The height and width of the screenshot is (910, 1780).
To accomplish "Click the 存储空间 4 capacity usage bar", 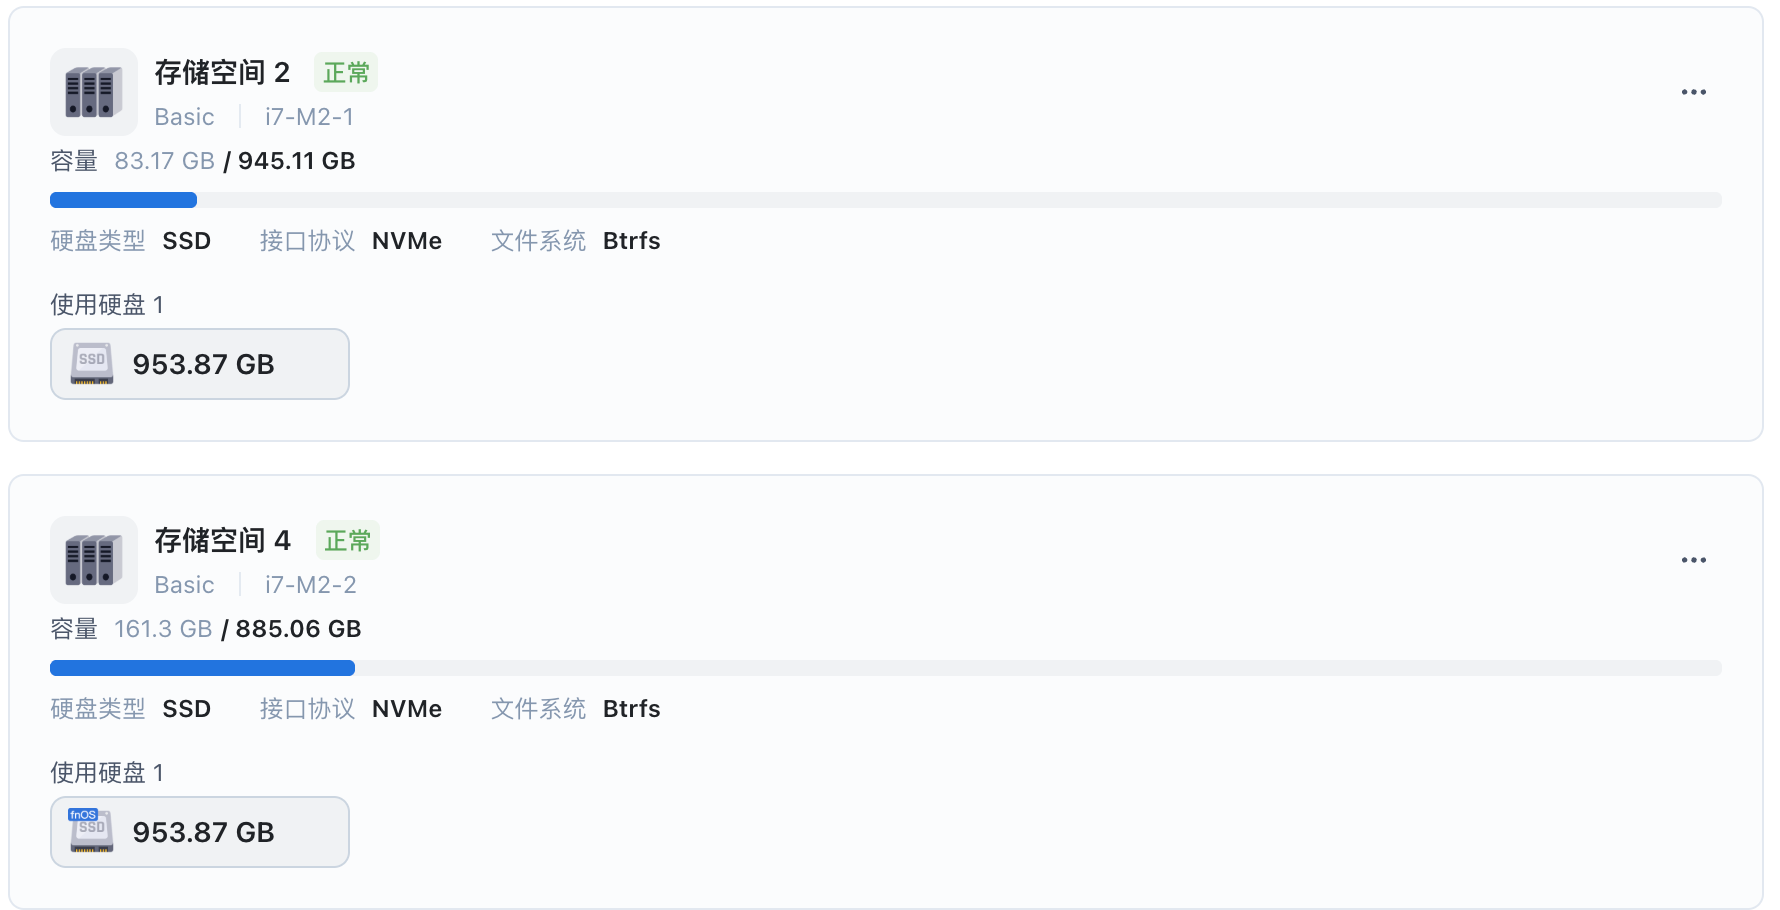I will [x=885, y=668].
